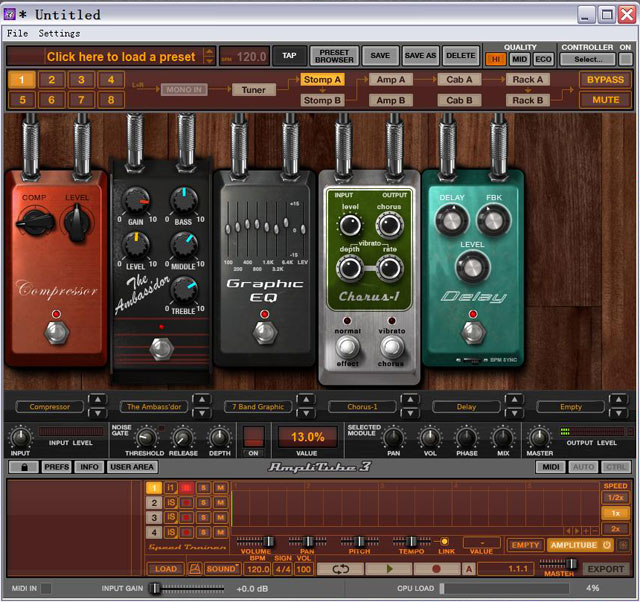The height and width of the screenshot is (602, 640).
Task: Toggle the noise gate ON switch
Action: pyautogui.click(x=253, y=436)
